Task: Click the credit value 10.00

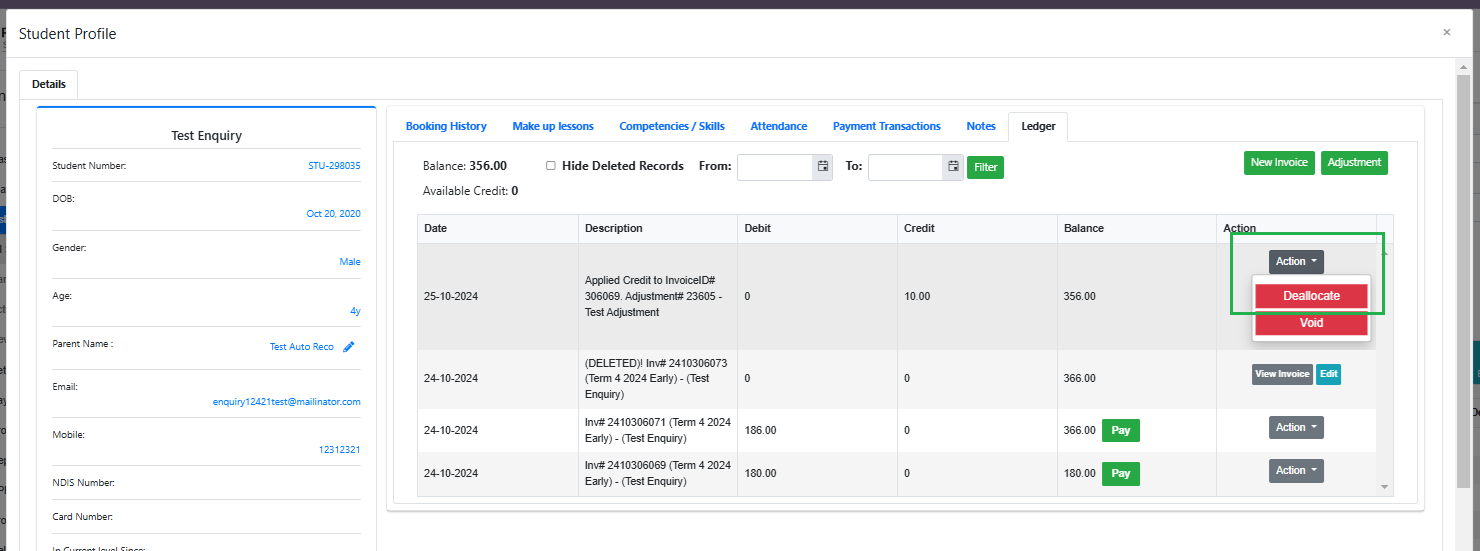Action: (917, 296)
